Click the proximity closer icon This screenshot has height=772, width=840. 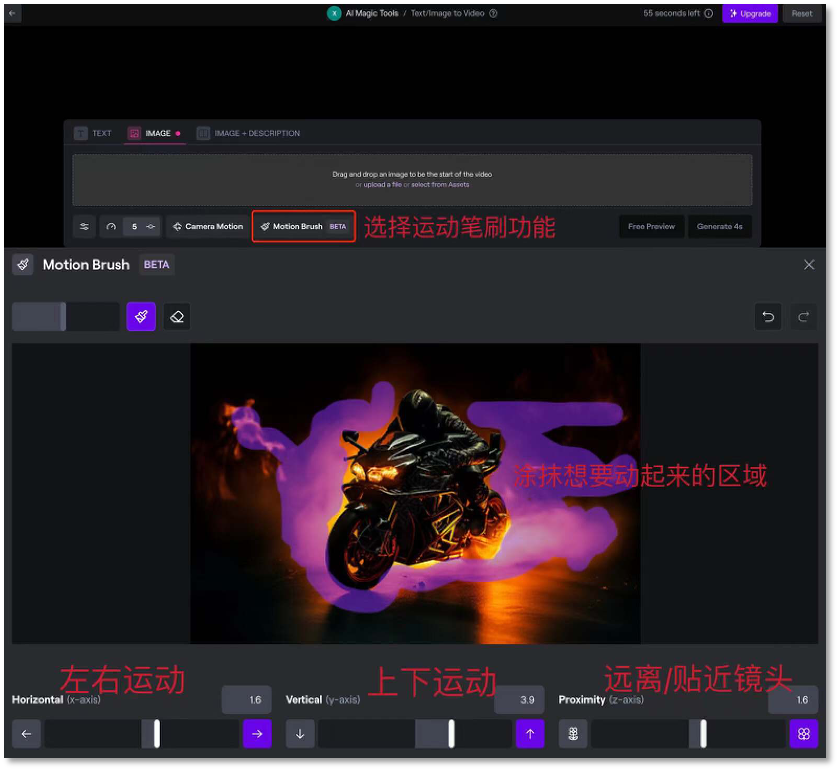point(803,734)
